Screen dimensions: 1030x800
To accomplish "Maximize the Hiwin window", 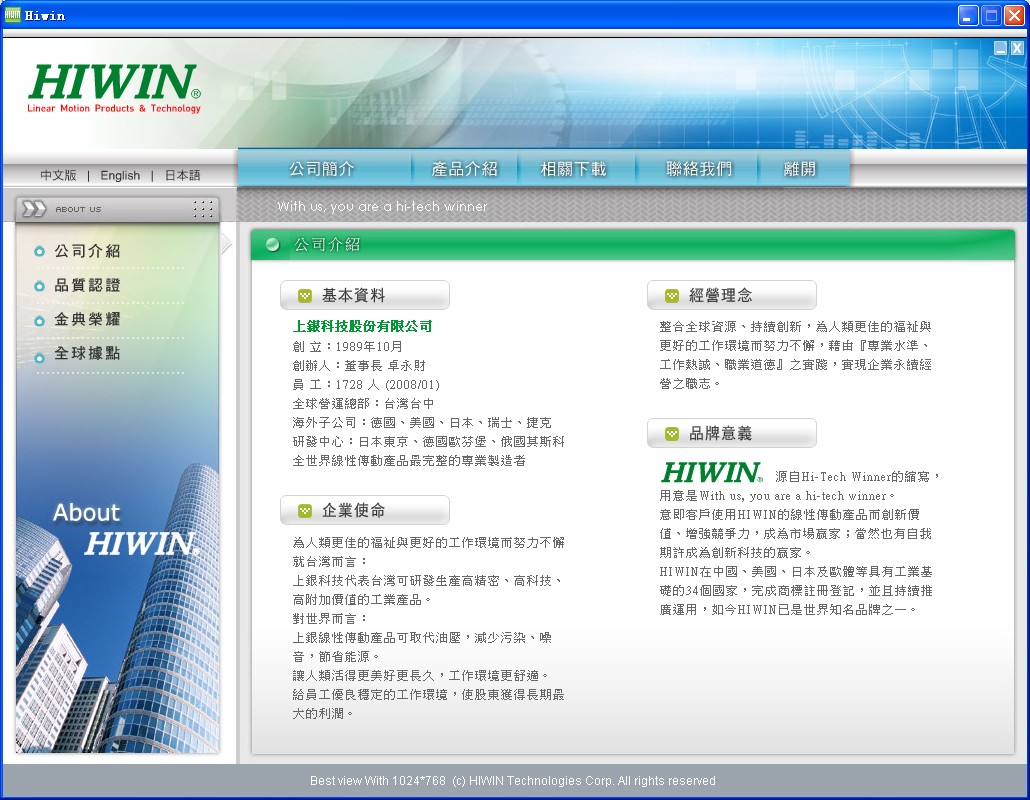I will 991,15.
